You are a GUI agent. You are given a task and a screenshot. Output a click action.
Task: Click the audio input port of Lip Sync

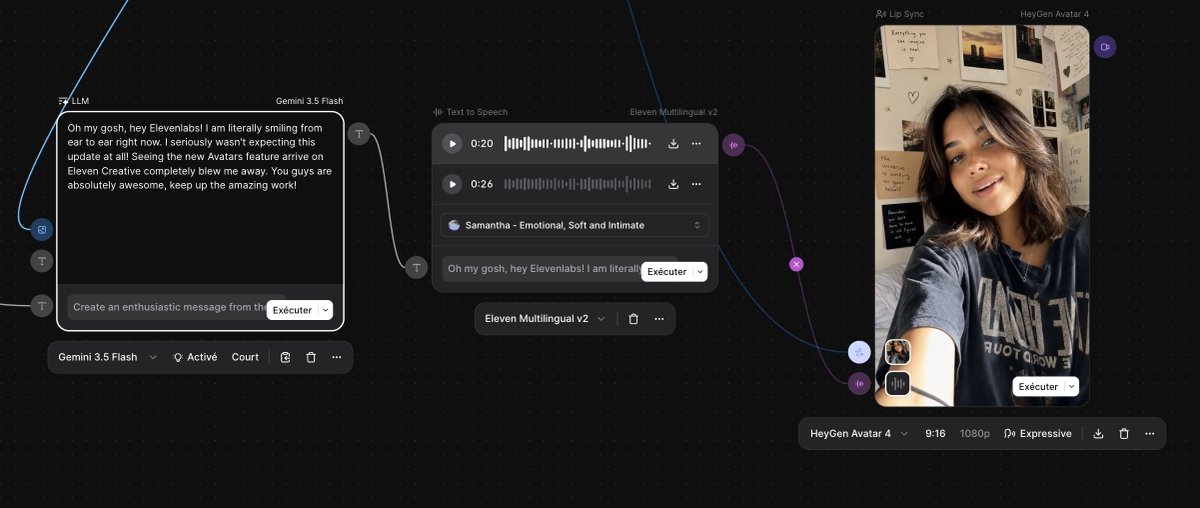coord(859,383)
